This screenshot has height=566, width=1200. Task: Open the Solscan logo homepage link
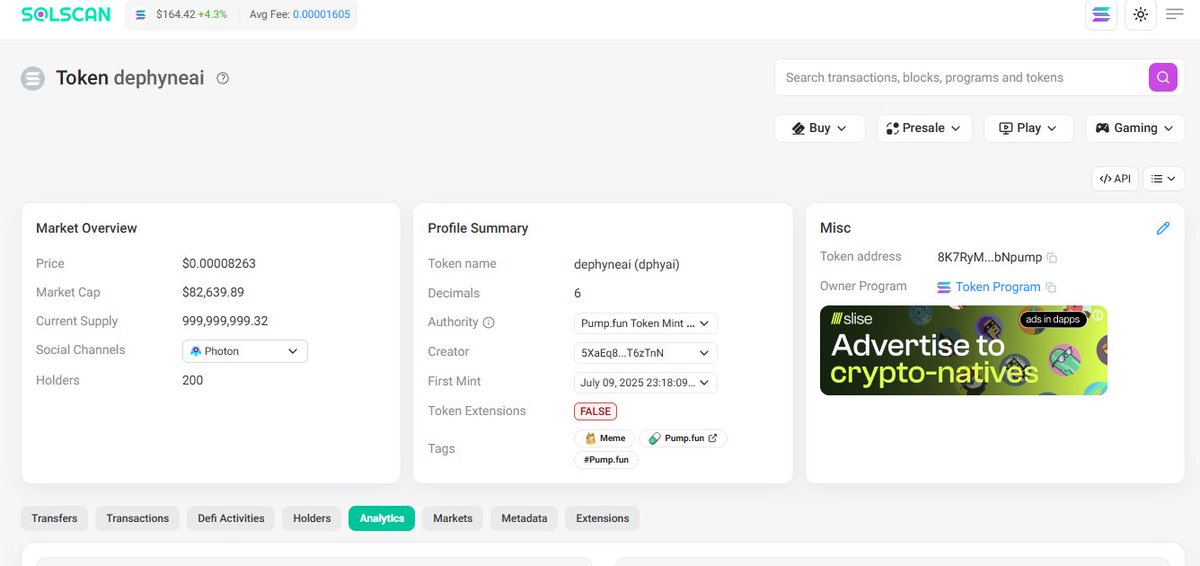coord(67,15)
